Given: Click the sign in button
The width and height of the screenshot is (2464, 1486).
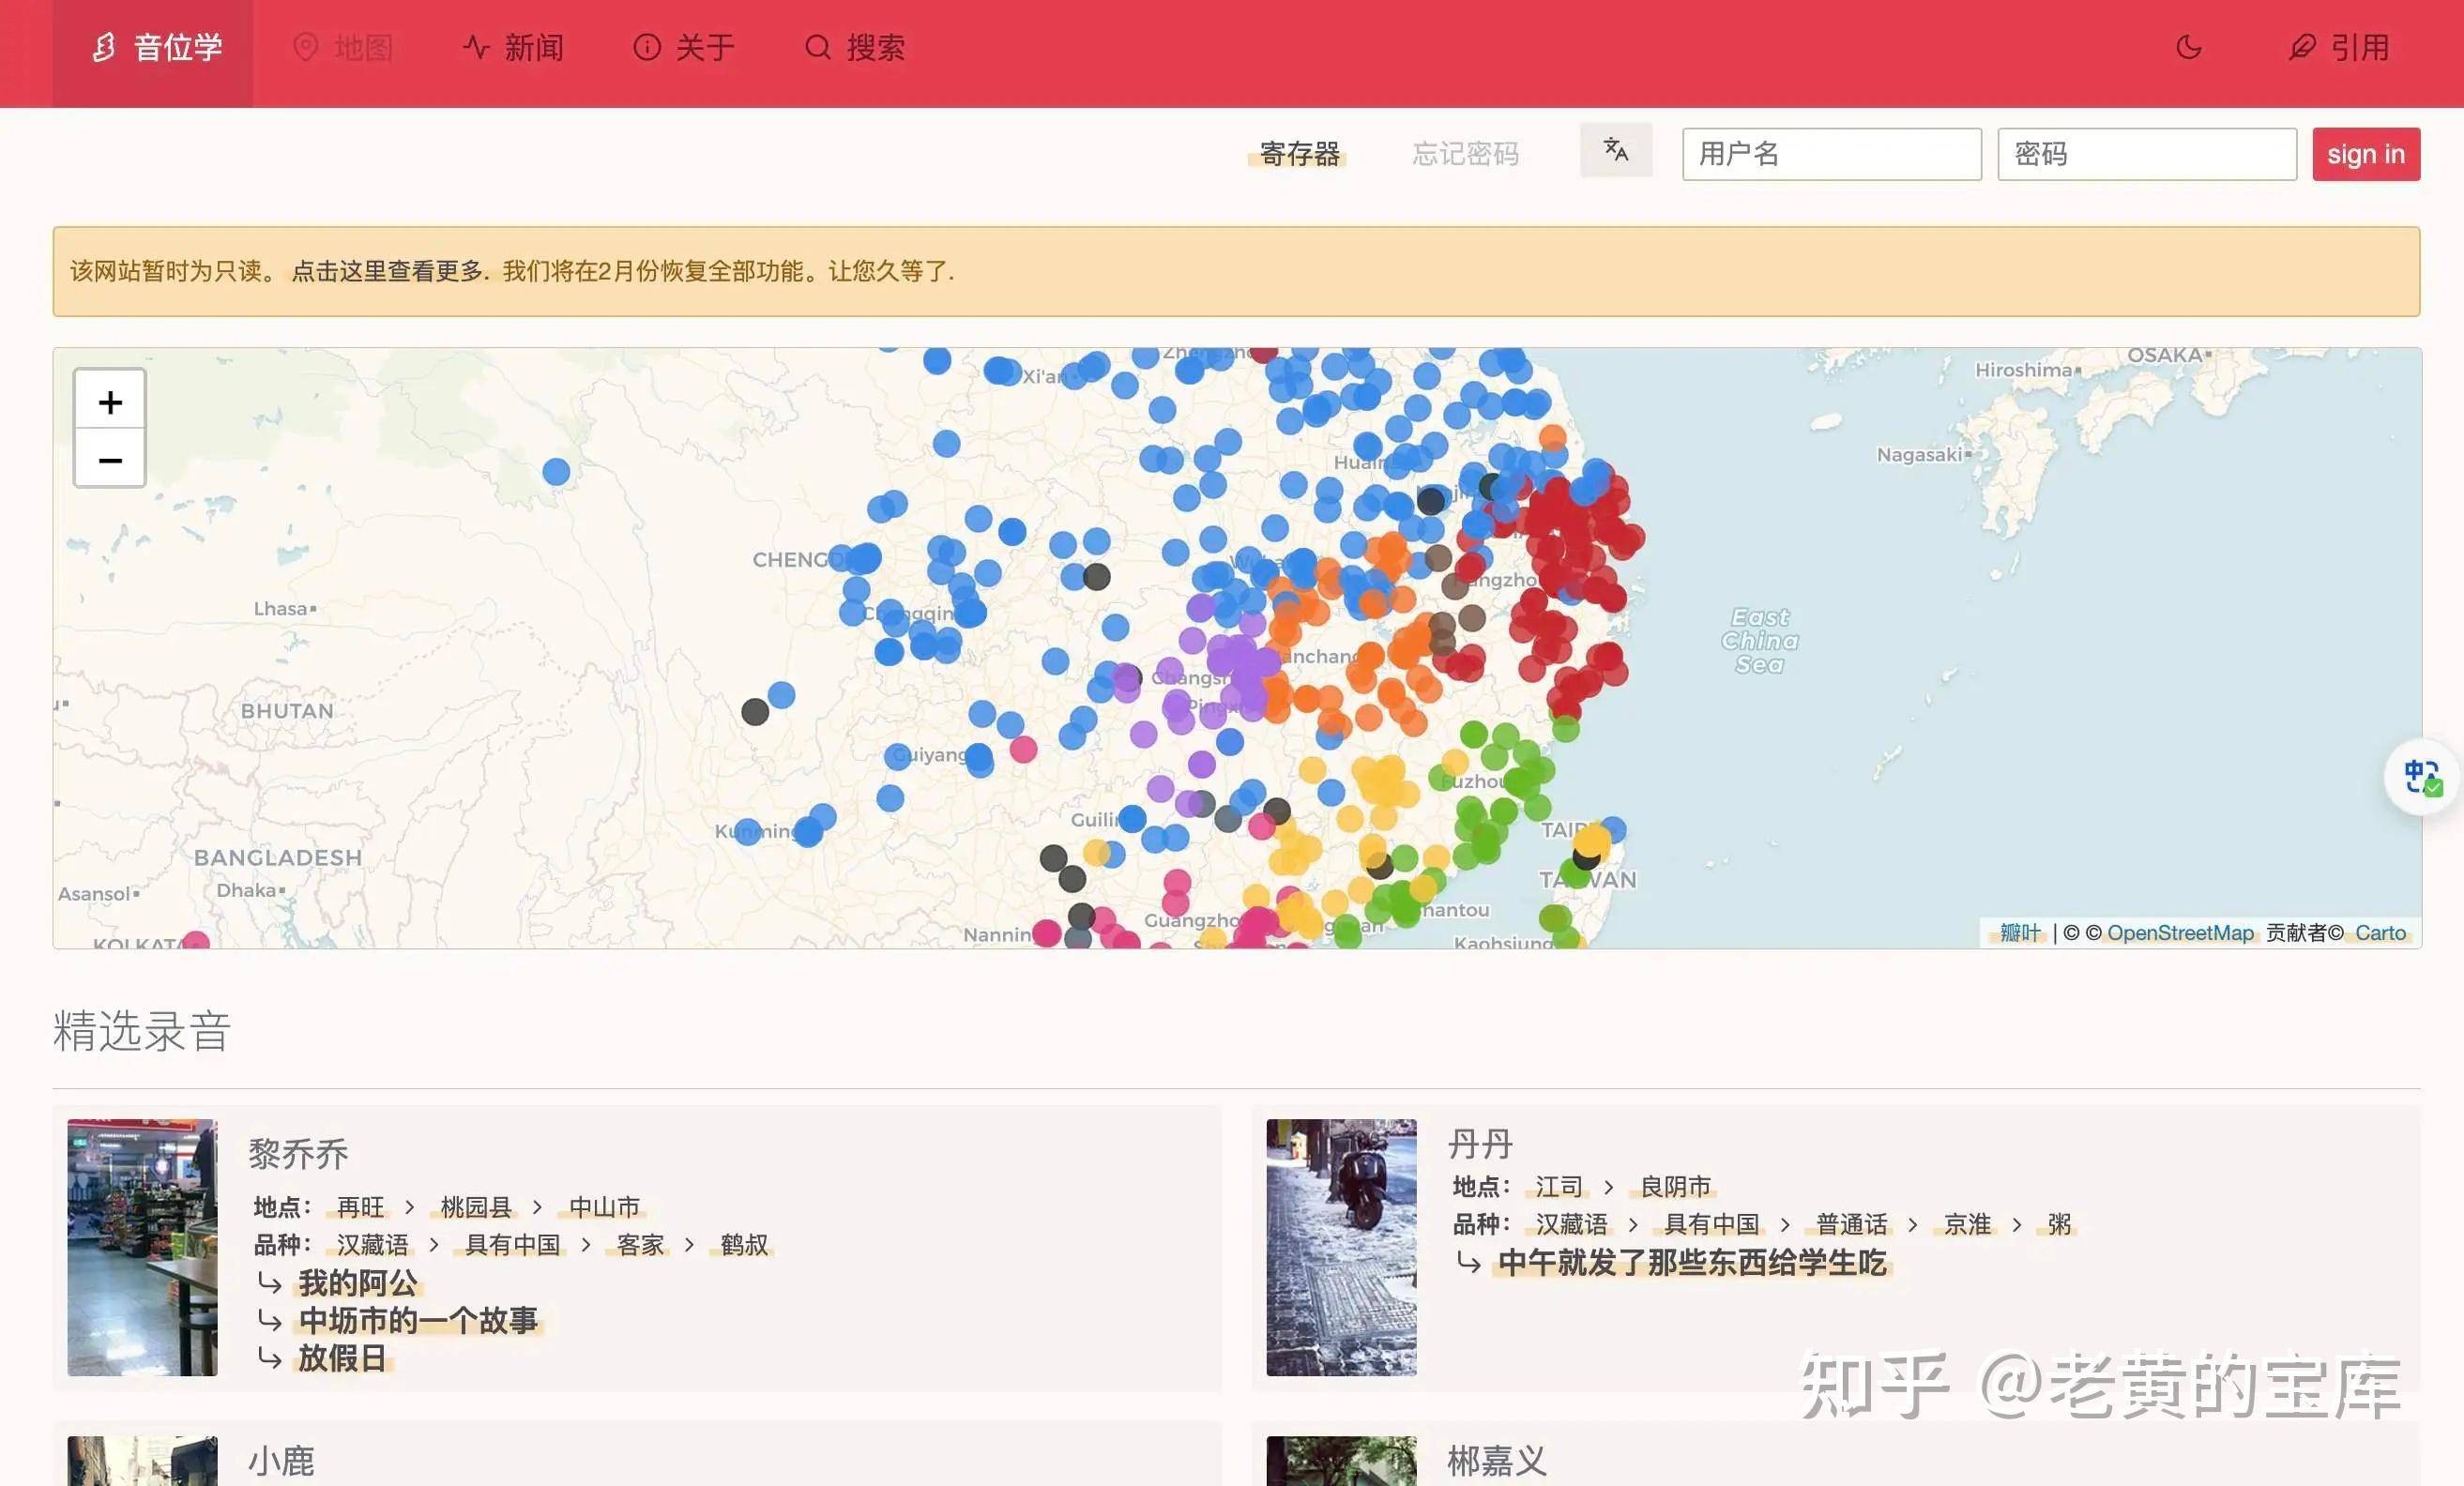Looking at the screenshot, I should point(2365,154).
